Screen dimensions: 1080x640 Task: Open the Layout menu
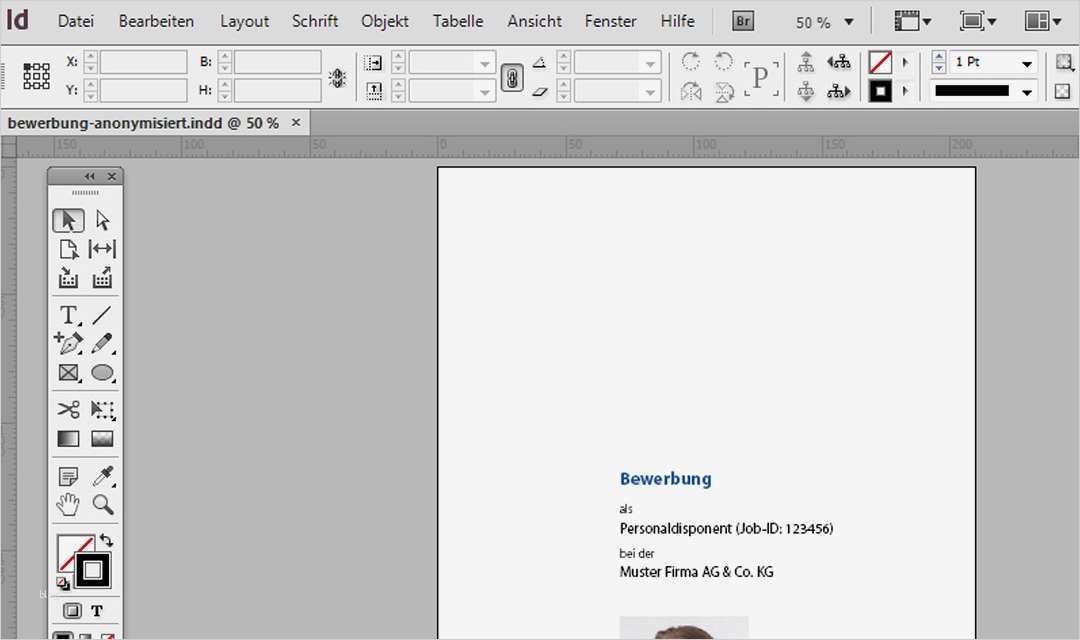245,21
